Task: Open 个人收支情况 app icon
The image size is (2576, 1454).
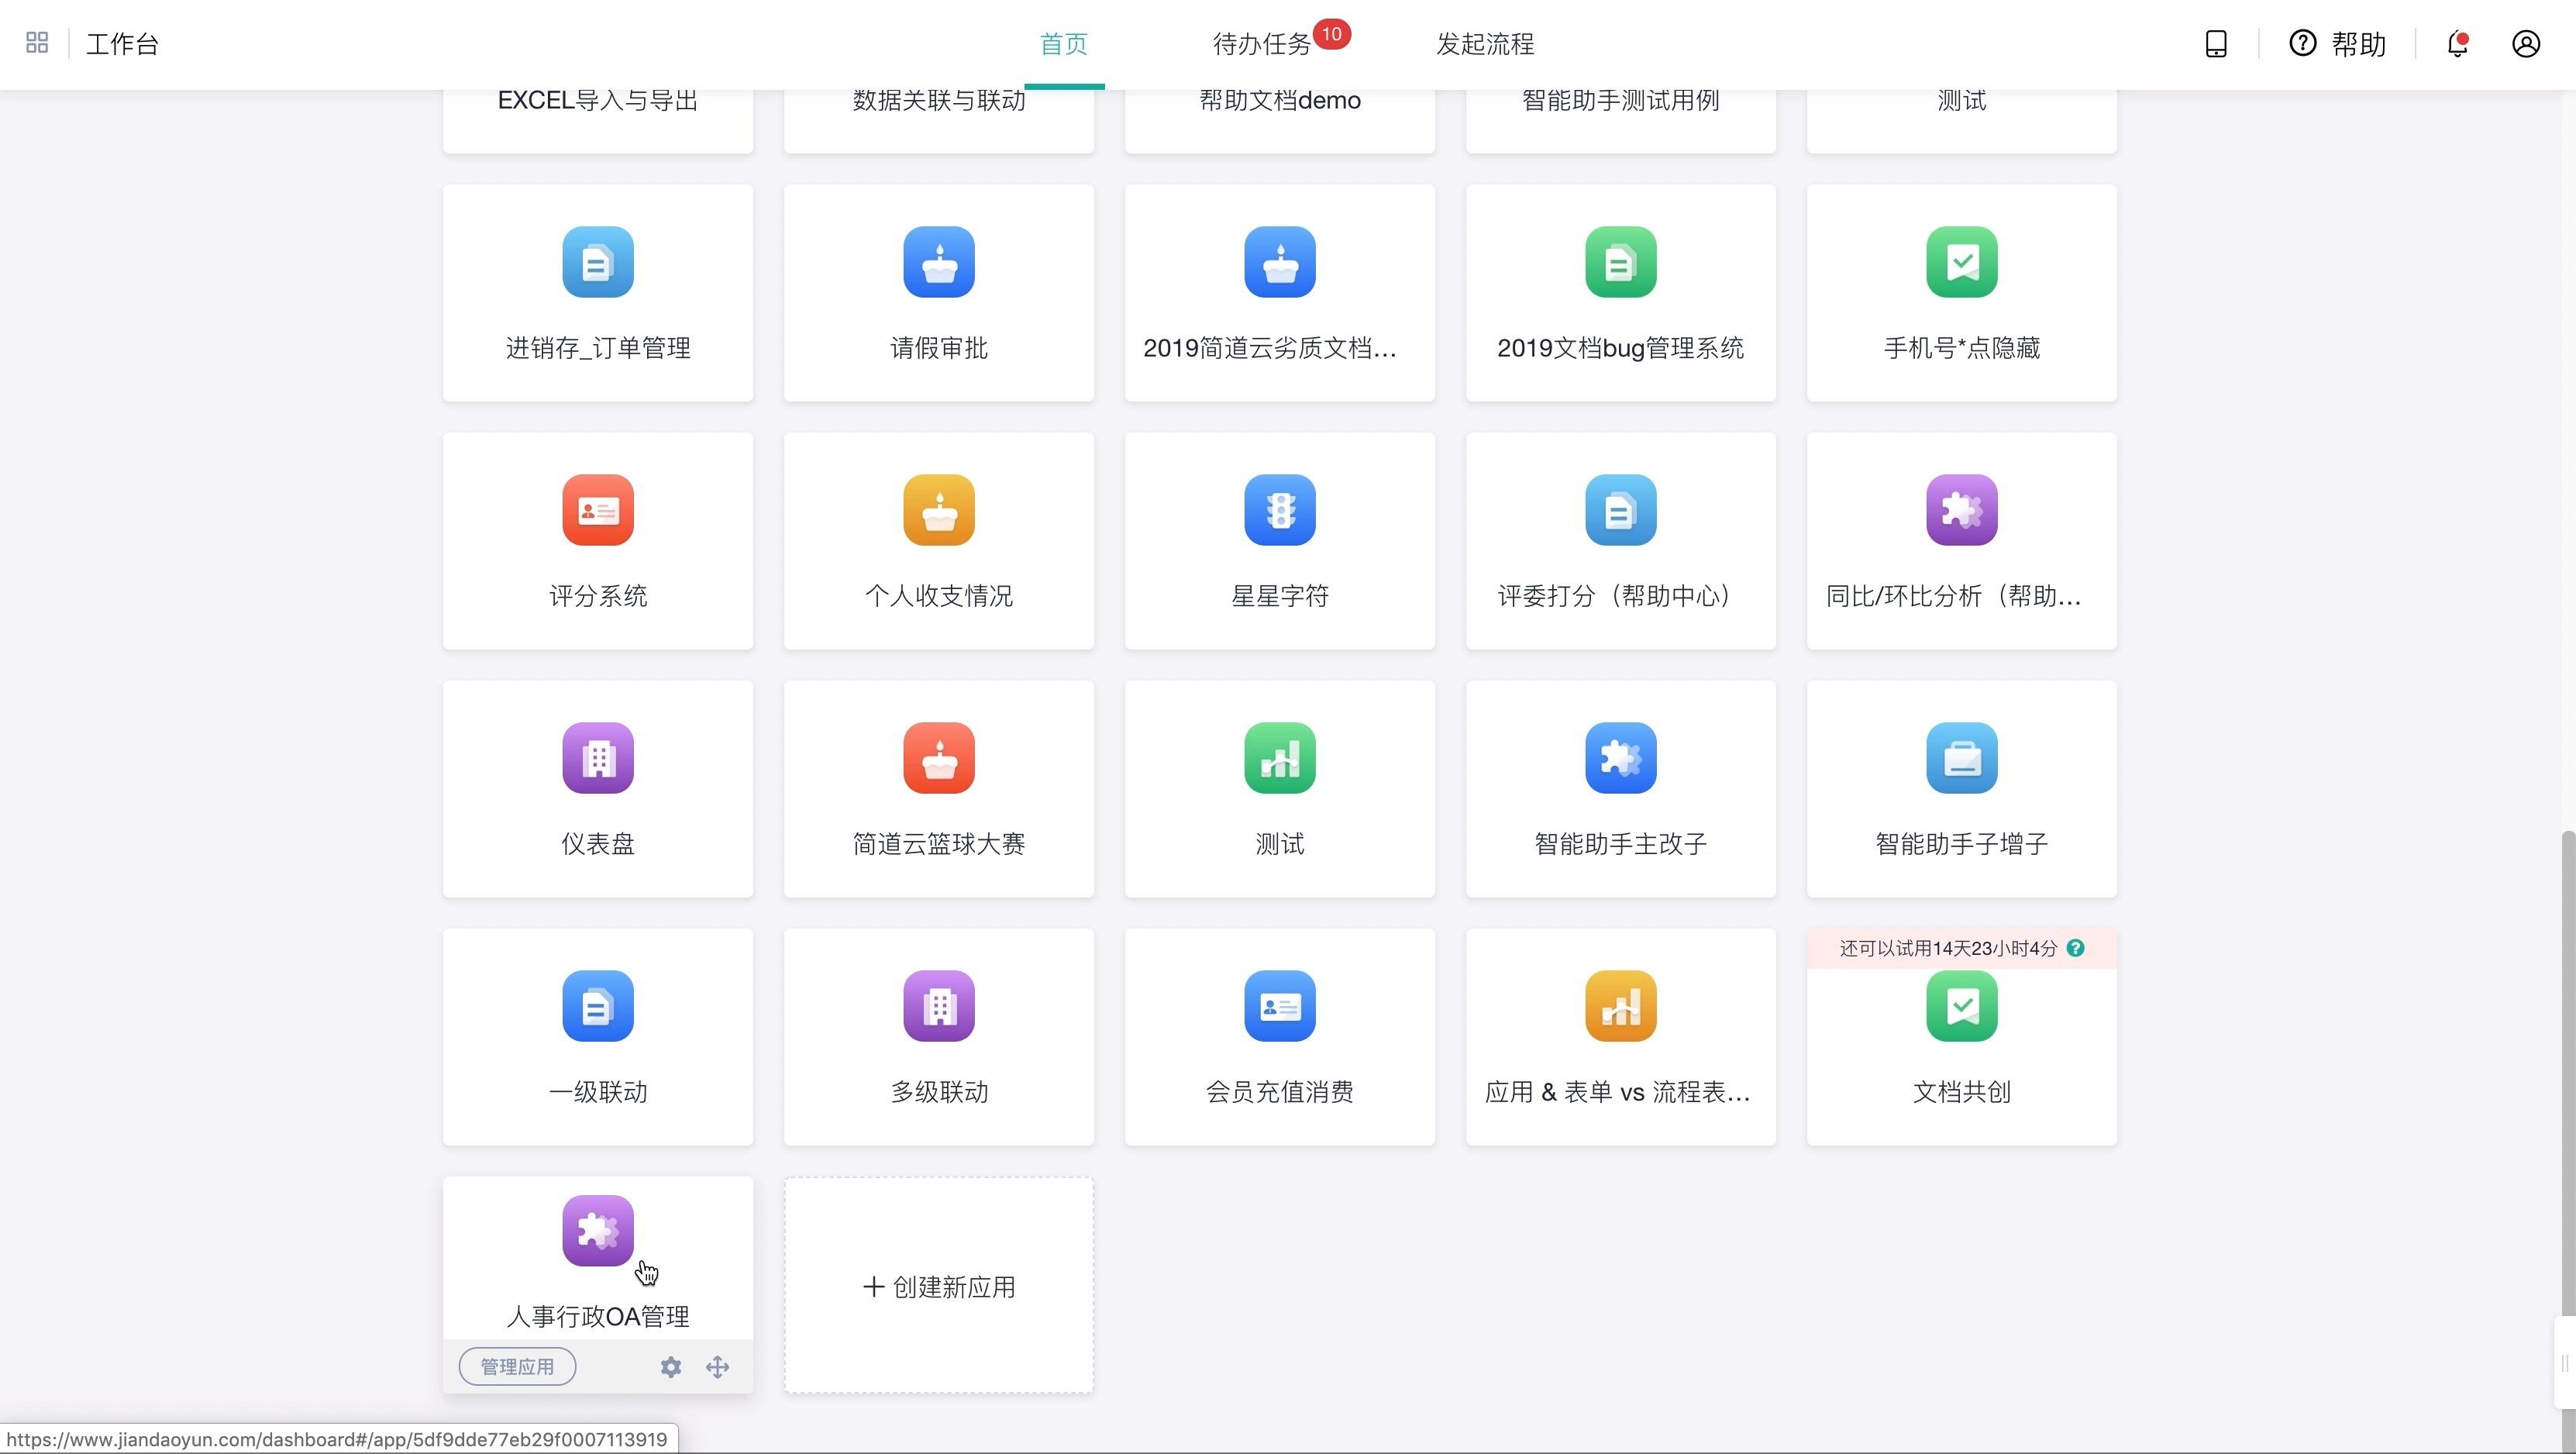Action: click(939, 510)
